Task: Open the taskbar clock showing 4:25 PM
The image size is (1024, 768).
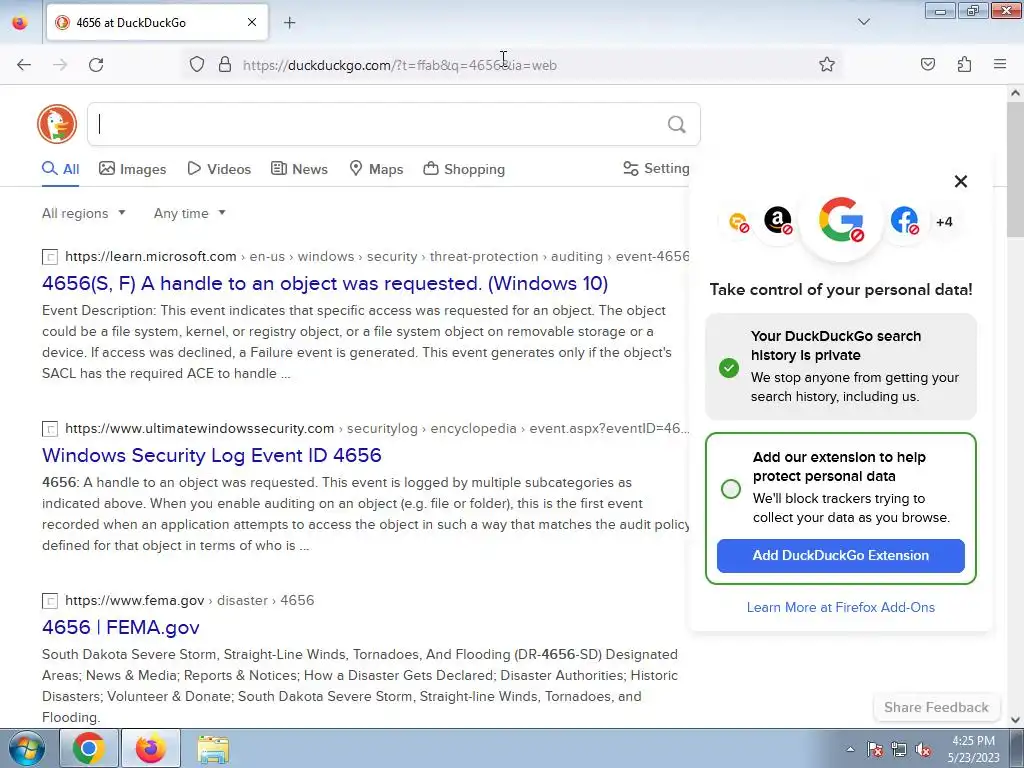Action: click(973, 749)
